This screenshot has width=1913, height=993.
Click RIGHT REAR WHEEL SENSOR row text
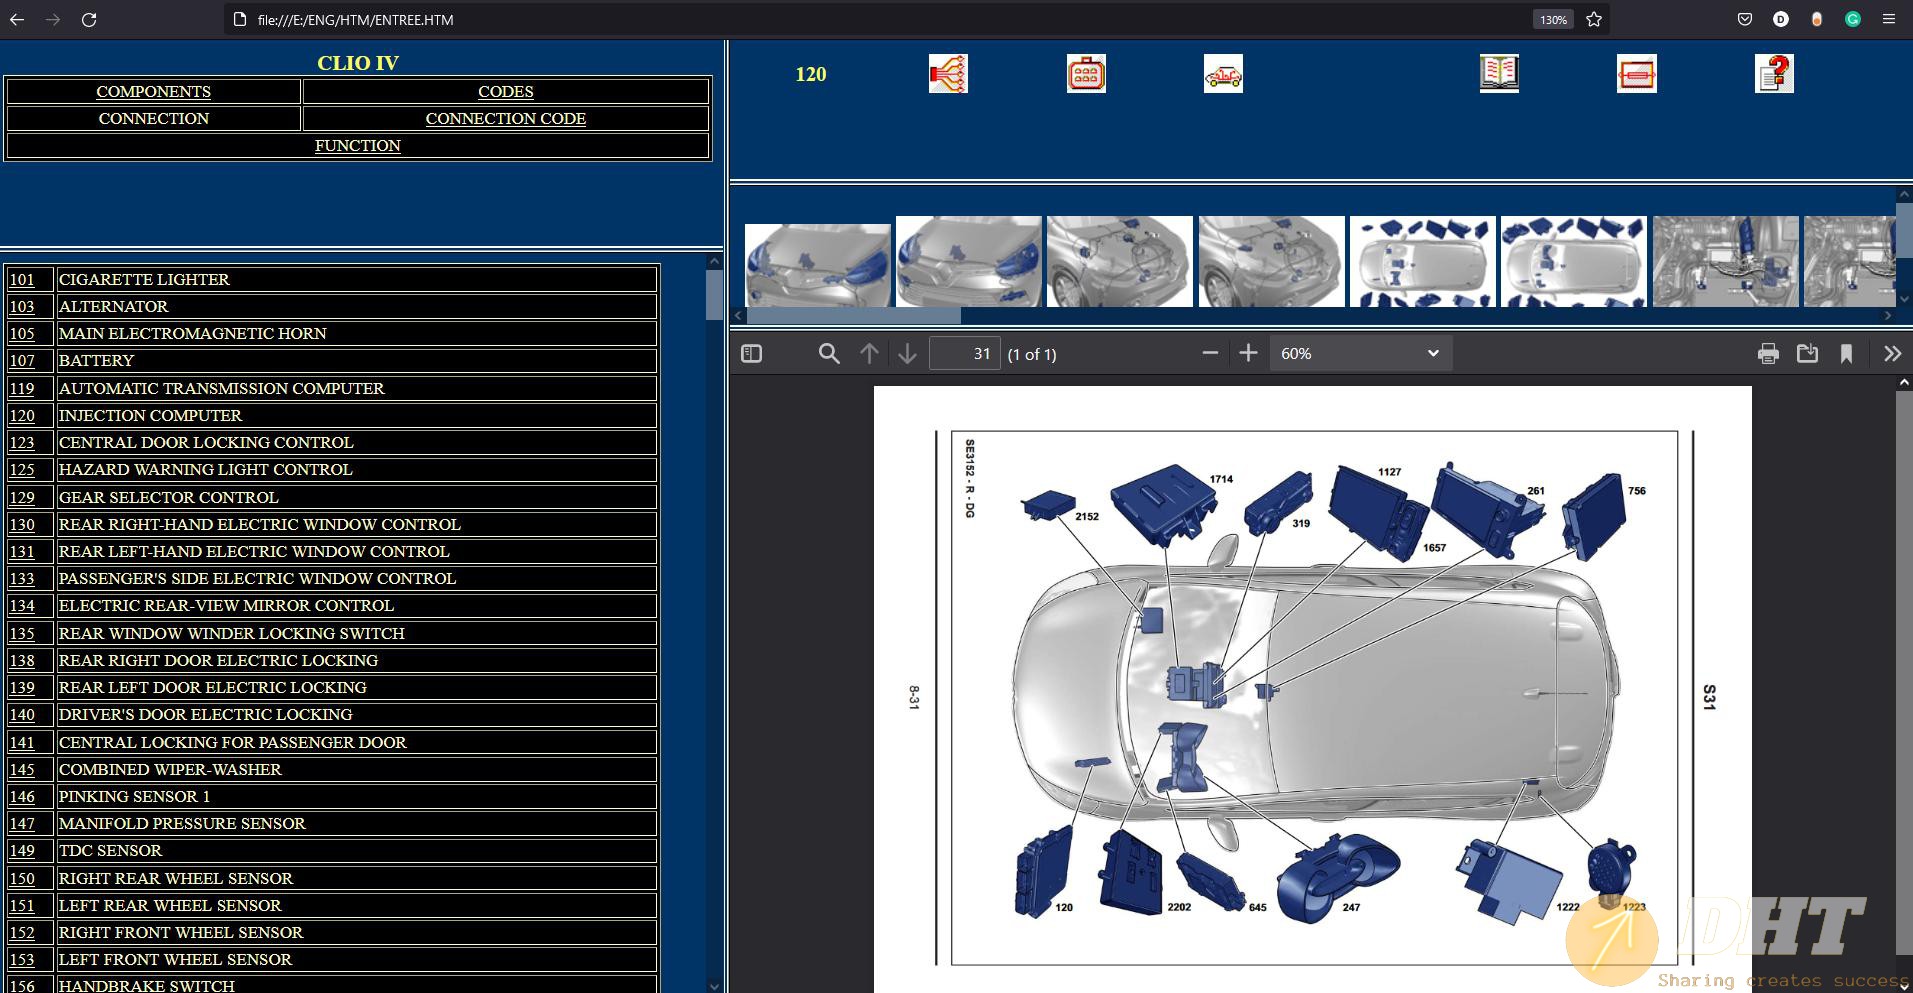pos(175,879)
